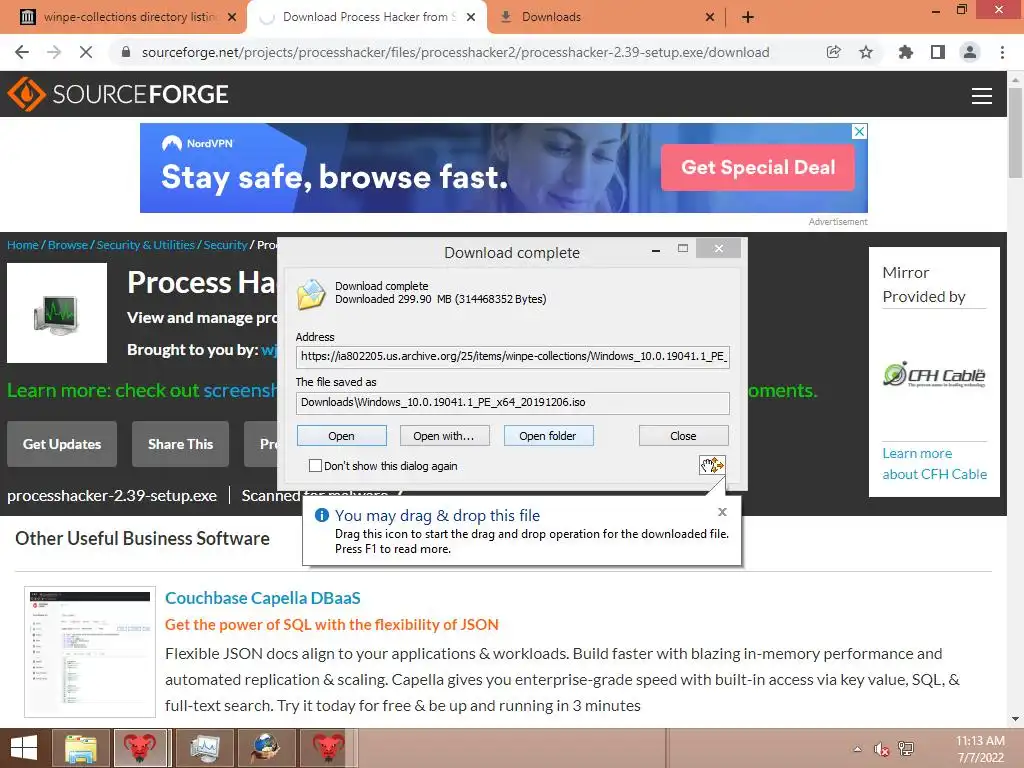Minimize the Download complete dialog
The image size is (1024, 768).
pyautogui.click(x=655, y=249)
